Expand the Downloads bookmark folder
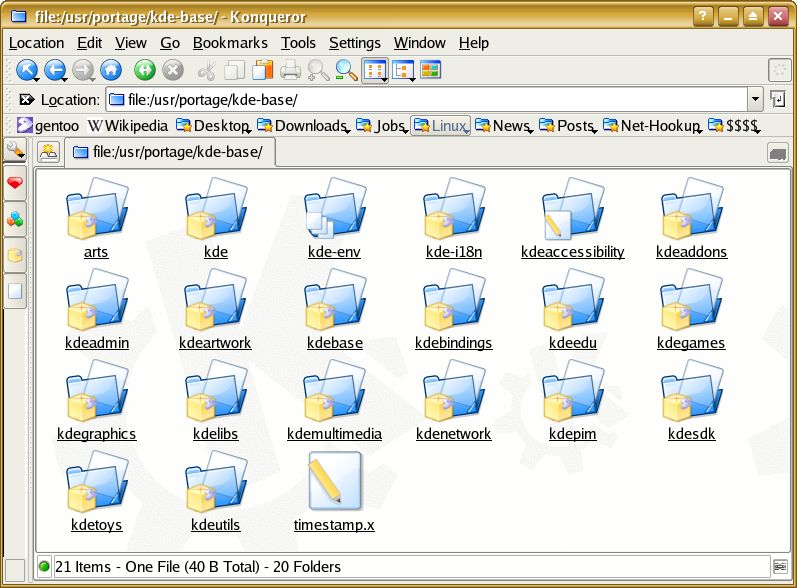Image resolution: width=797 pixels, height=588 pixels. click(303, 126)
